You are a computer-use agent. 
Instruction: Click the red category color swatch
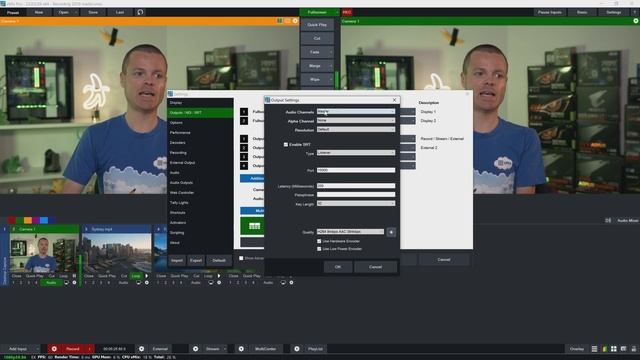tap(11, 220)
